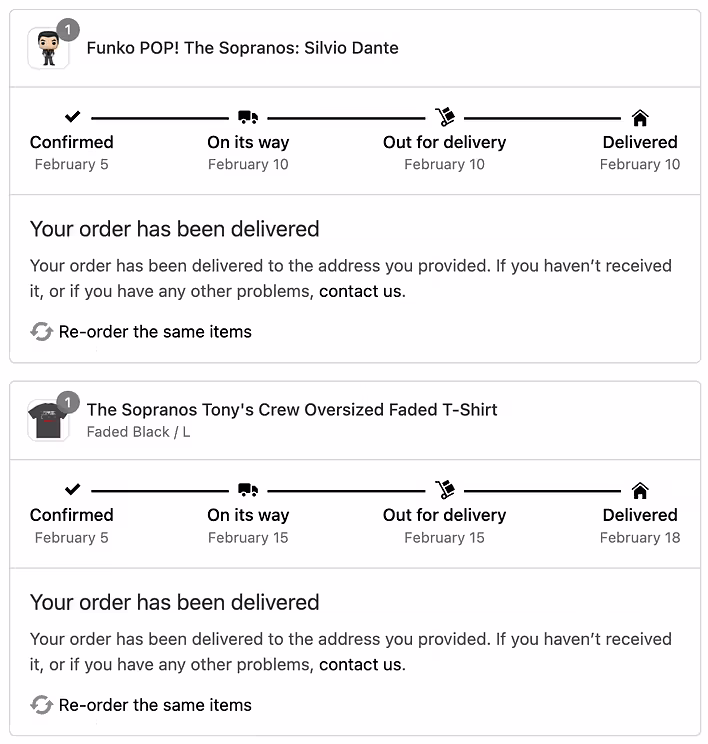The height and width of the screenshot is (744, 708).
Task: Click "contact us" link in T-Shirt order
Action: 361,665
